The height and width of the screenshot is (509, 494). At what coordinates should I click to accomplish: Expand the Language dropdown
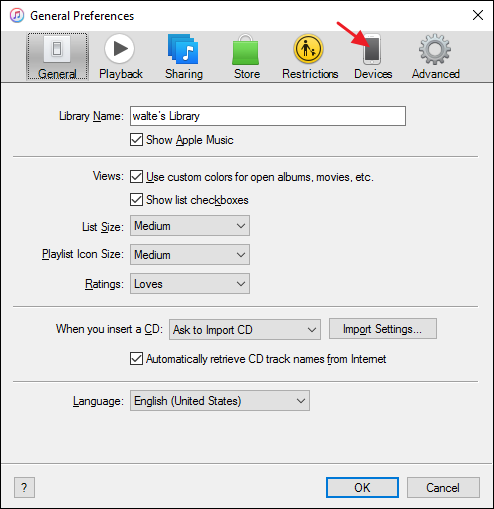[x=220, y=401]
